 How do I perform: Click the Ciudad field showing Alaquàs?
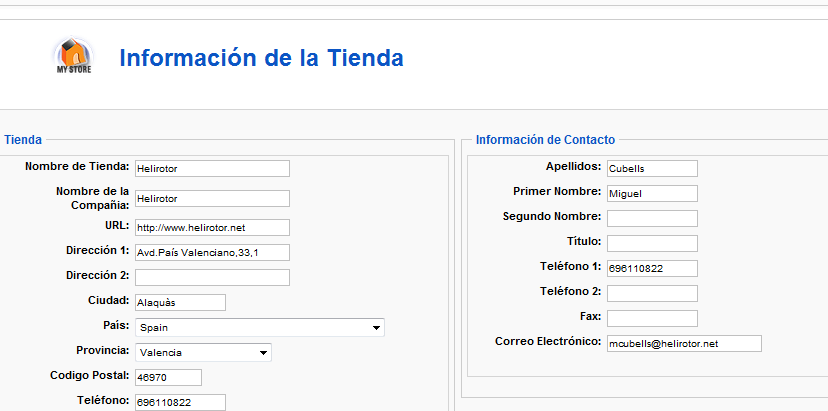[181, 303]
